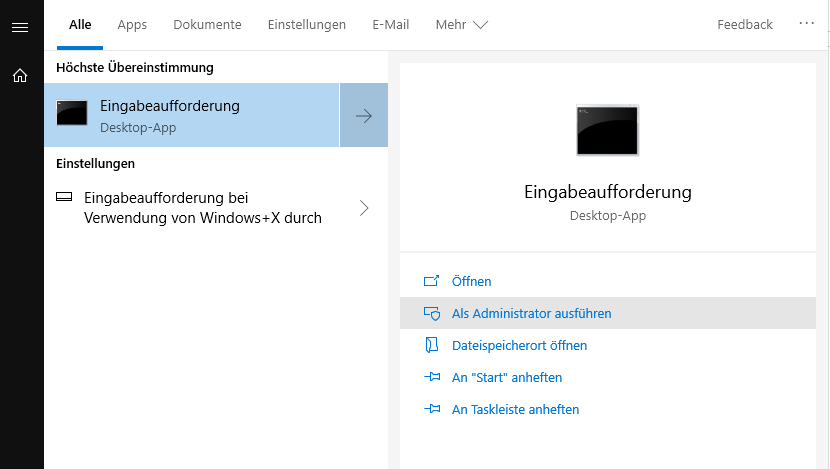Expand the Eingabeaufforderung result arrow
Image resolution: width=830 pixels, height=469 pixels.
coord(364,115)
